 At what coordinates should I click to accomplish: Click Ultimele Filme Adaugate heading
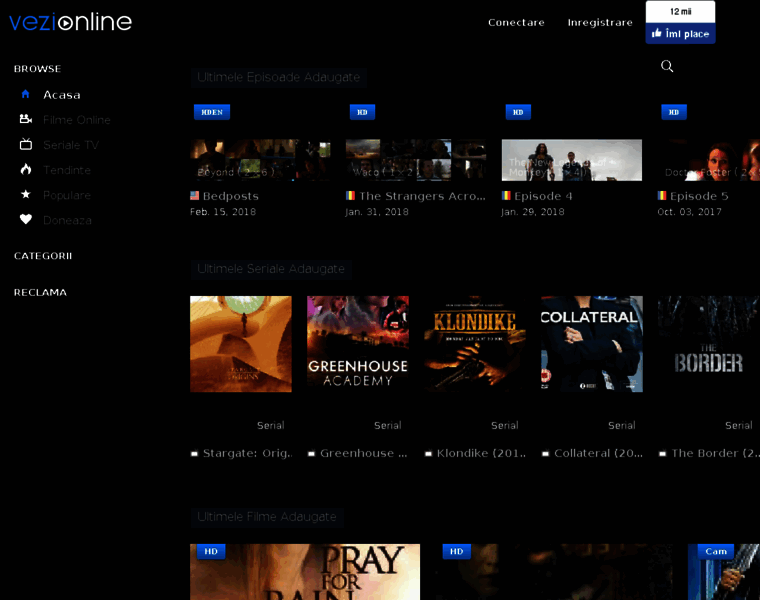[x=267, y=517]
